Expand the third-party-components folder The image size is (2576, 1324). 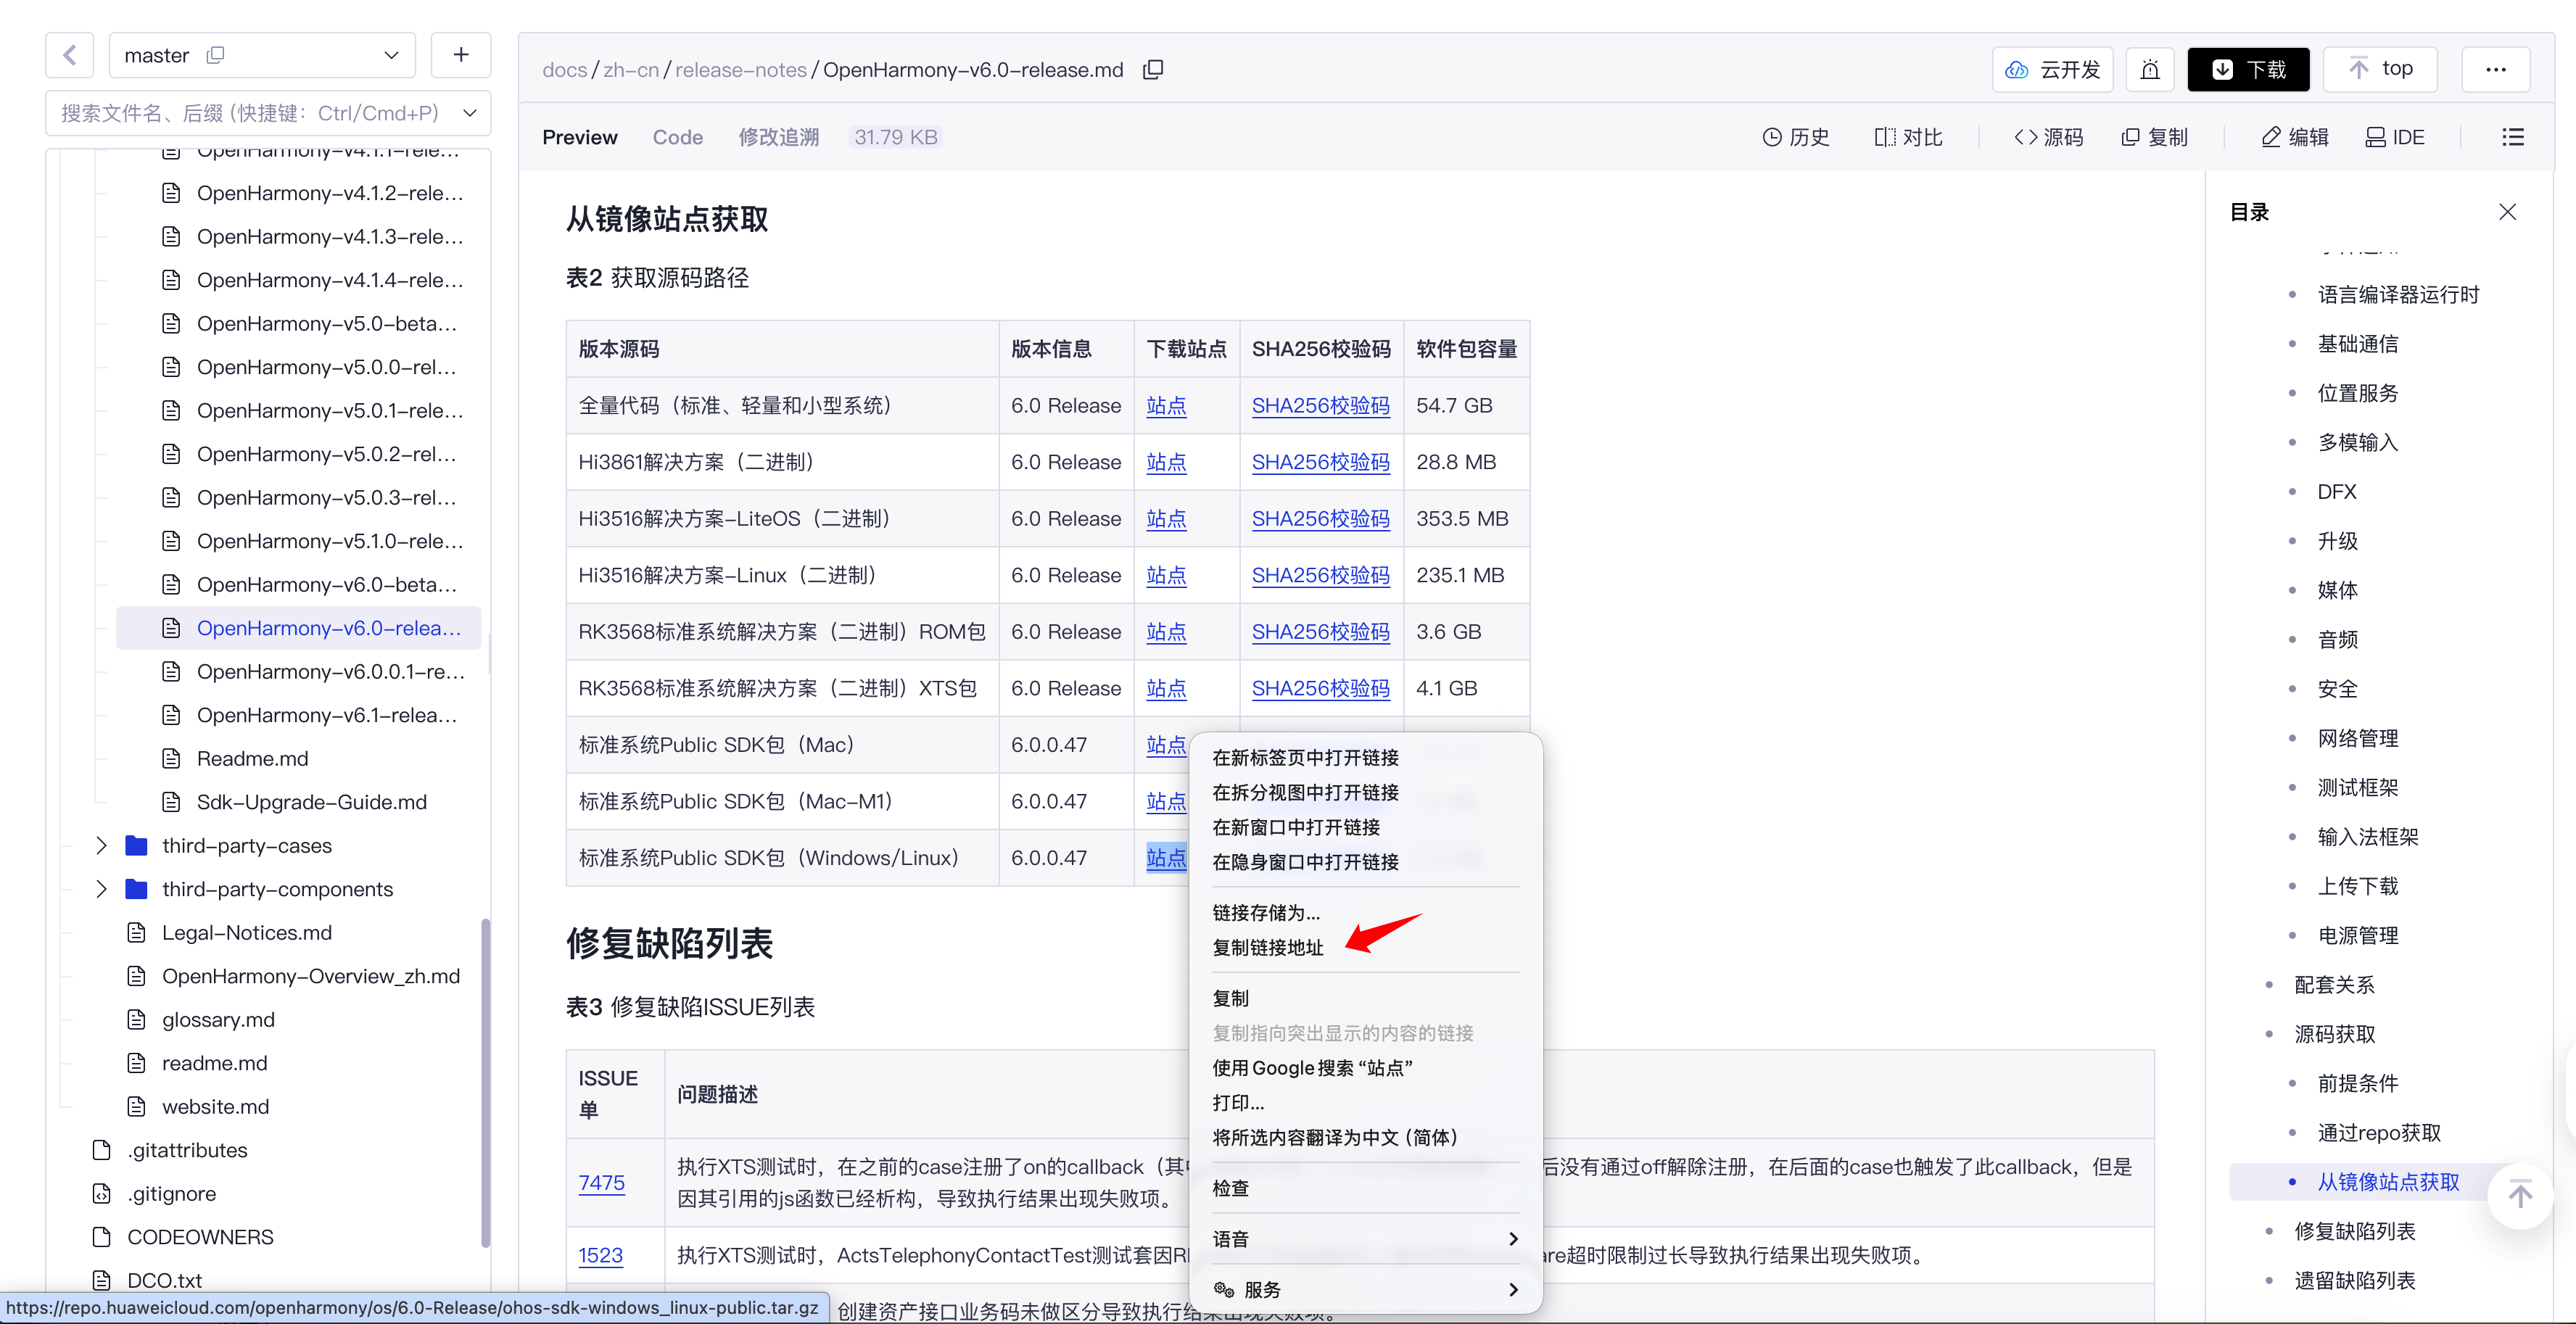point(101,889)
